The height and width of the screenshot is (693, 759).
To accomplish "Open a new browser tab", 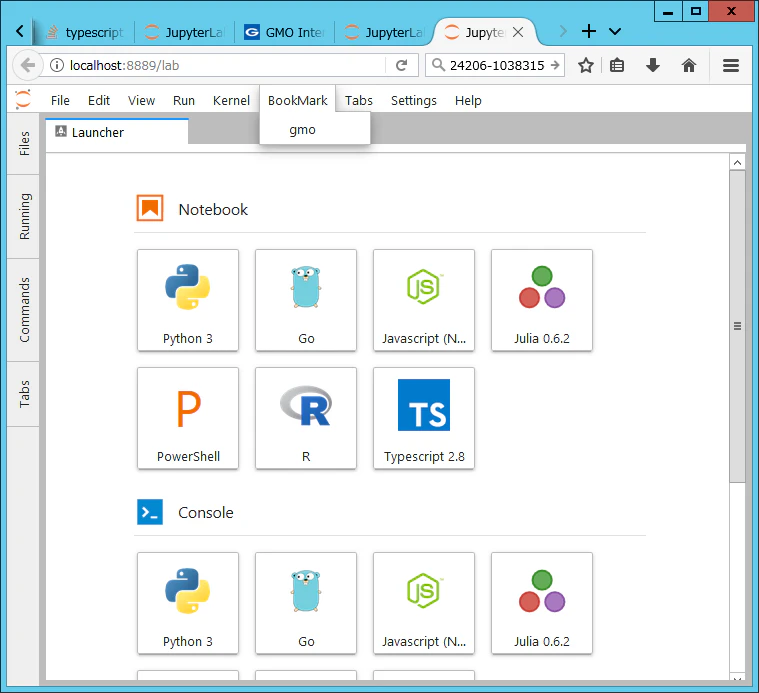I will 589,31.
